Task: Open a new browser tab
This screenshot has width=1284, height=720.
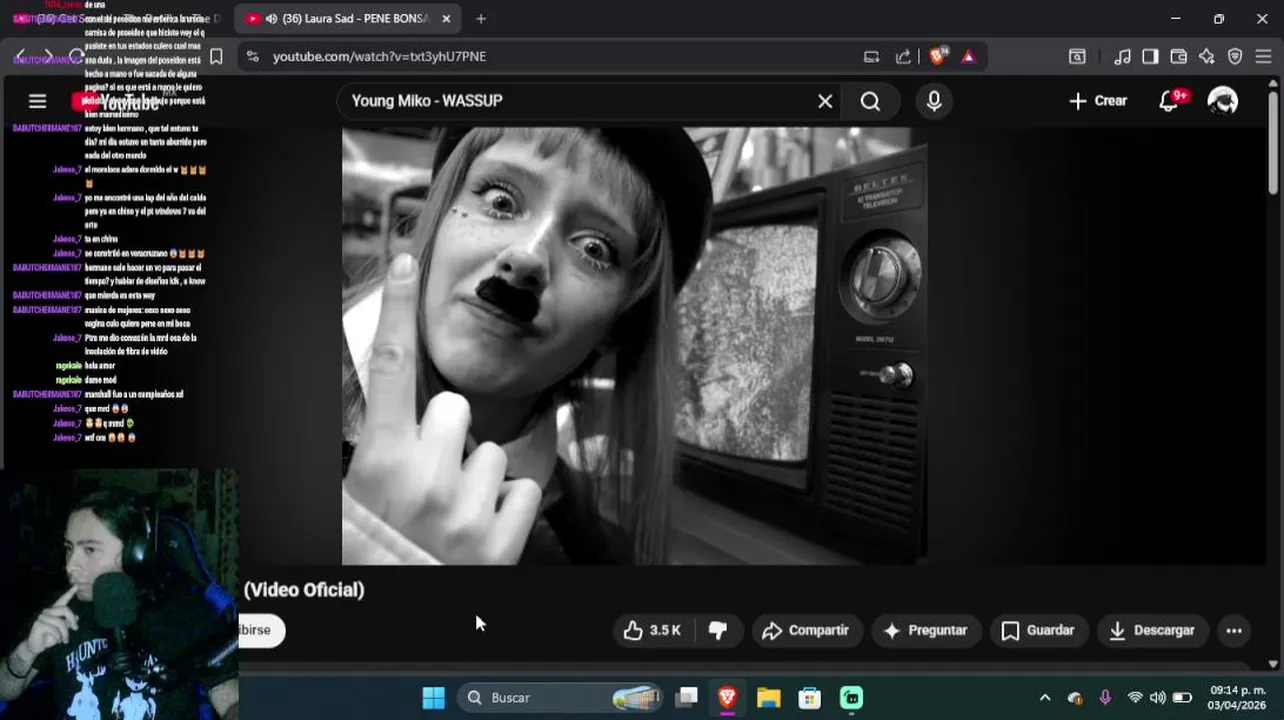Action: pos(481,18)
